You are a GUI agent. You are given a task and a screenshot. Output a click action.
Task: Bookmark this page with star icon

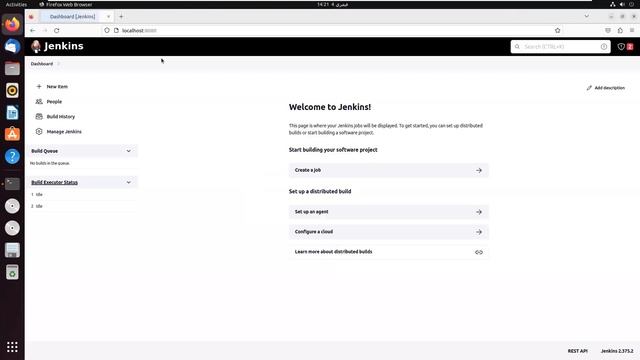pos(558,31)
